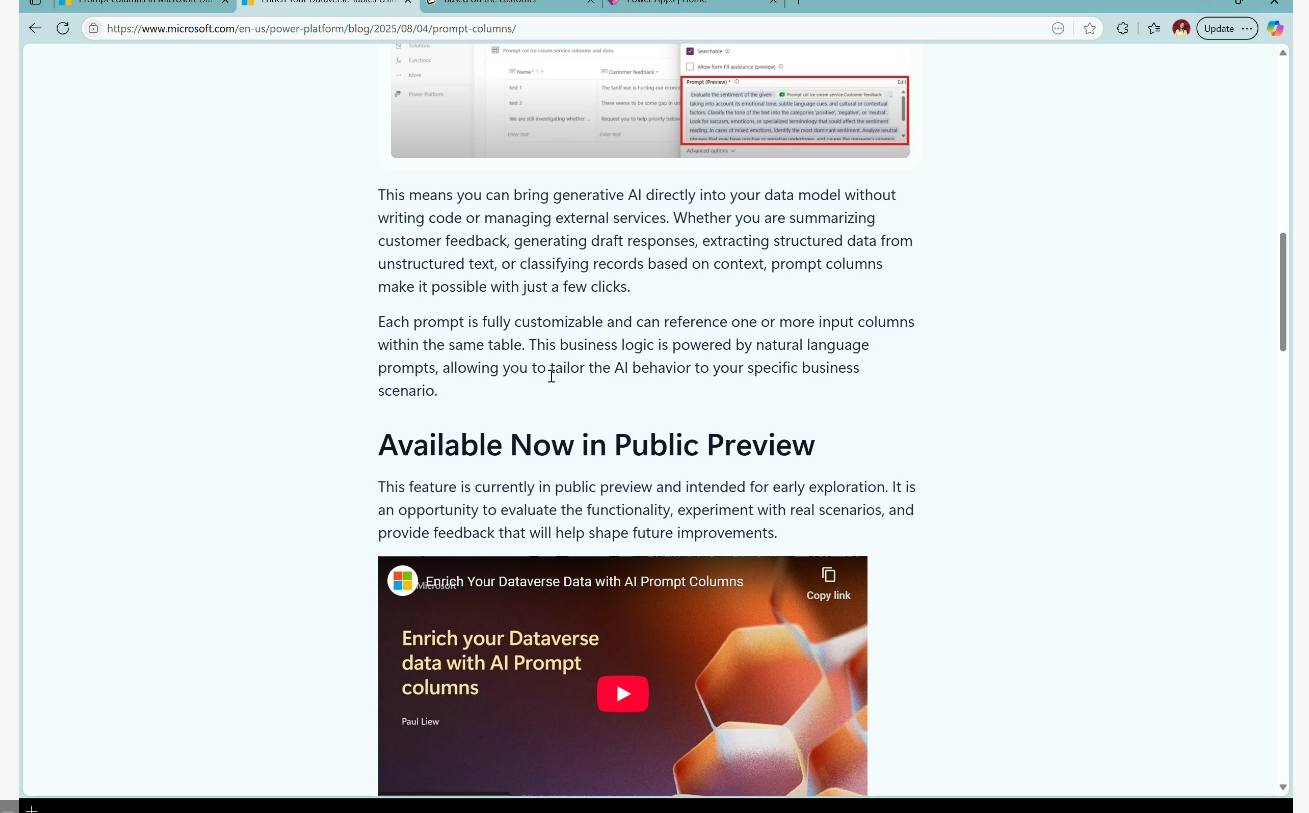Open the Extensions puzzle icon
Screen dimensions: 1309x813
[1122, 28]
